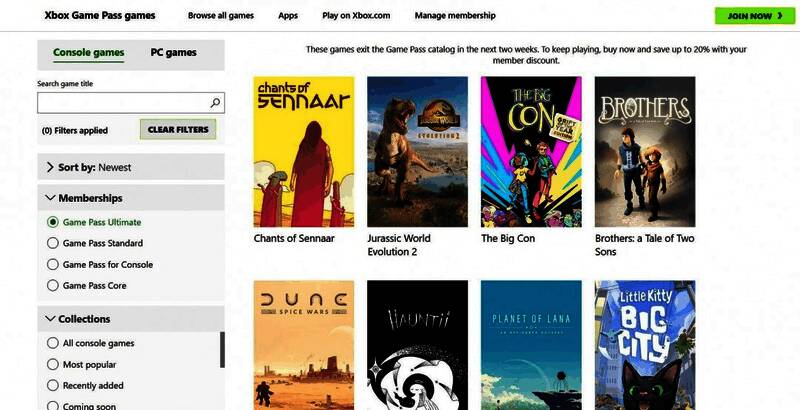Expand the Sort by Newest section

coord(130,167)
